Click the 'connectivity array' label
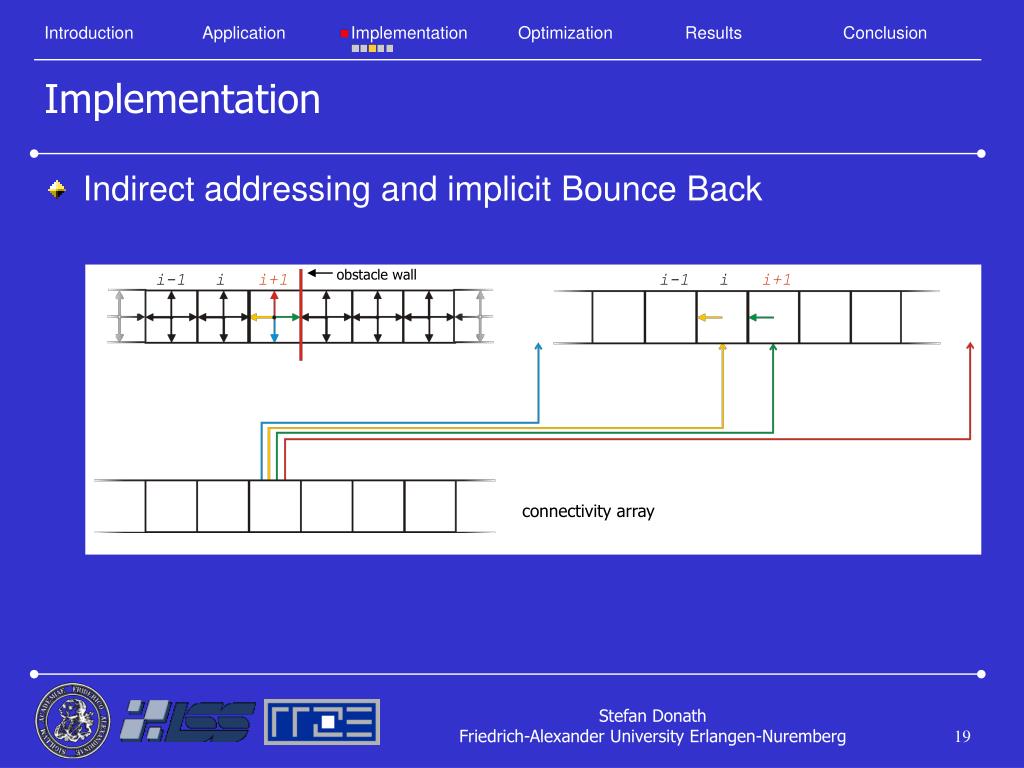1024x768 pixels. click(588, 511)
